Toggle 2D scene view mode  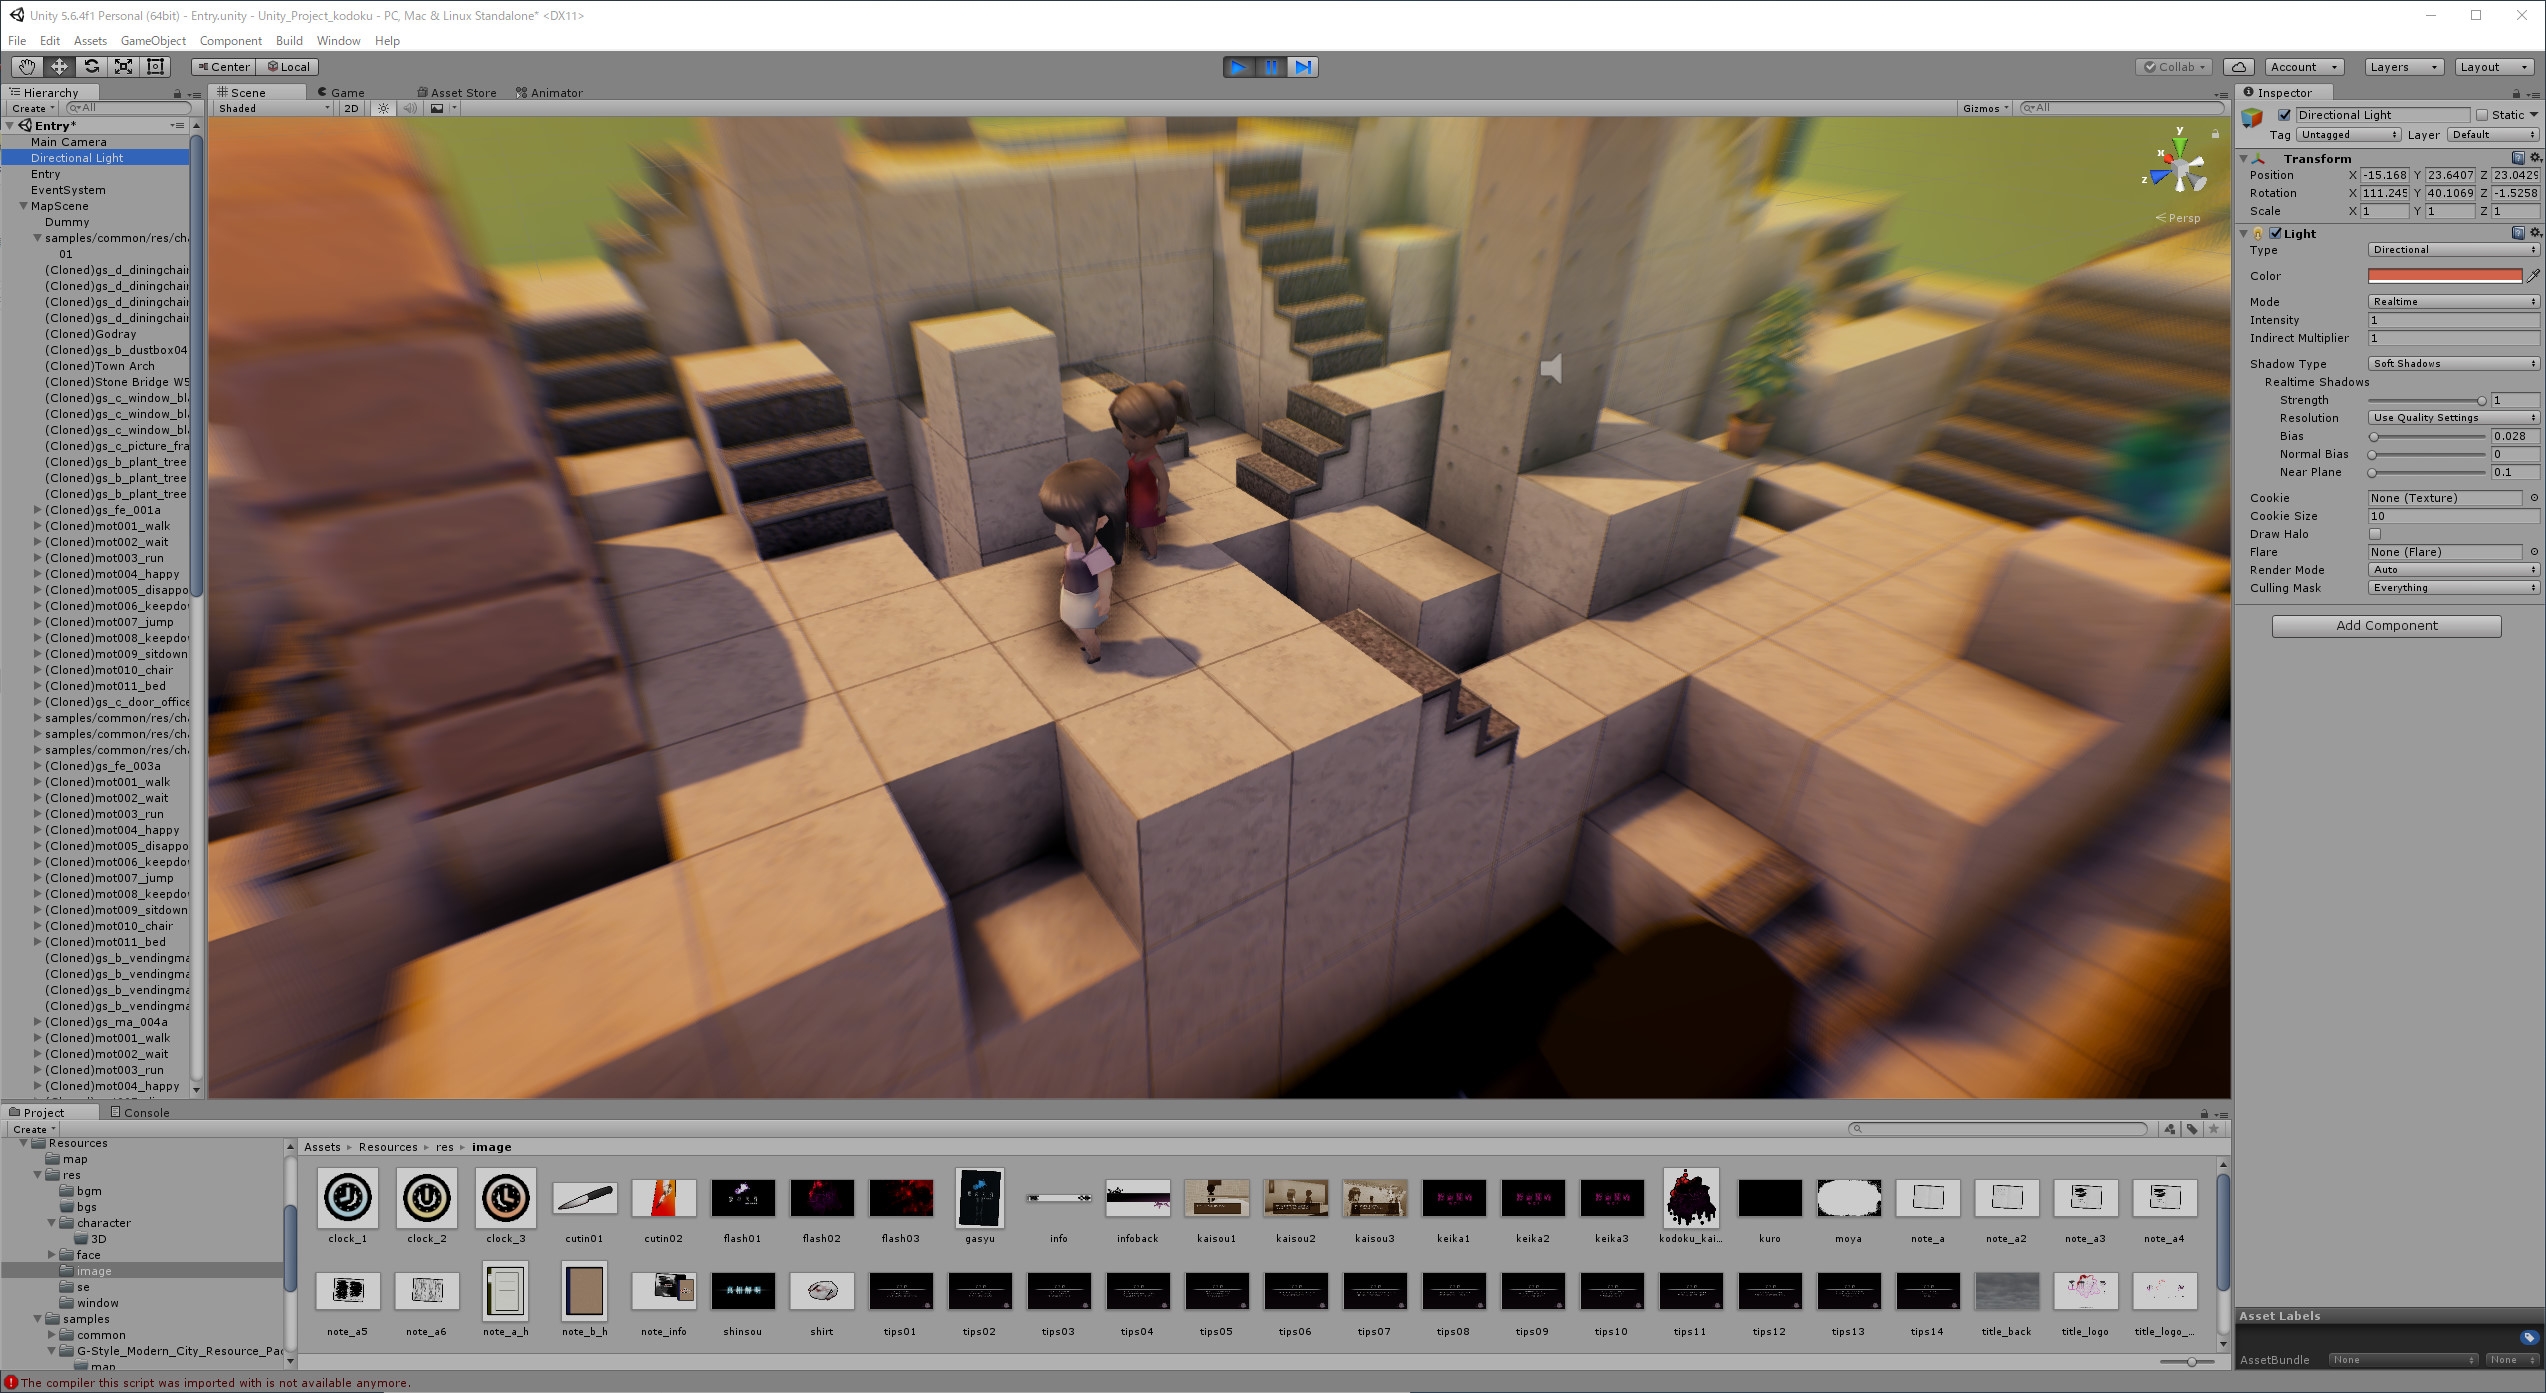(351, 108)
